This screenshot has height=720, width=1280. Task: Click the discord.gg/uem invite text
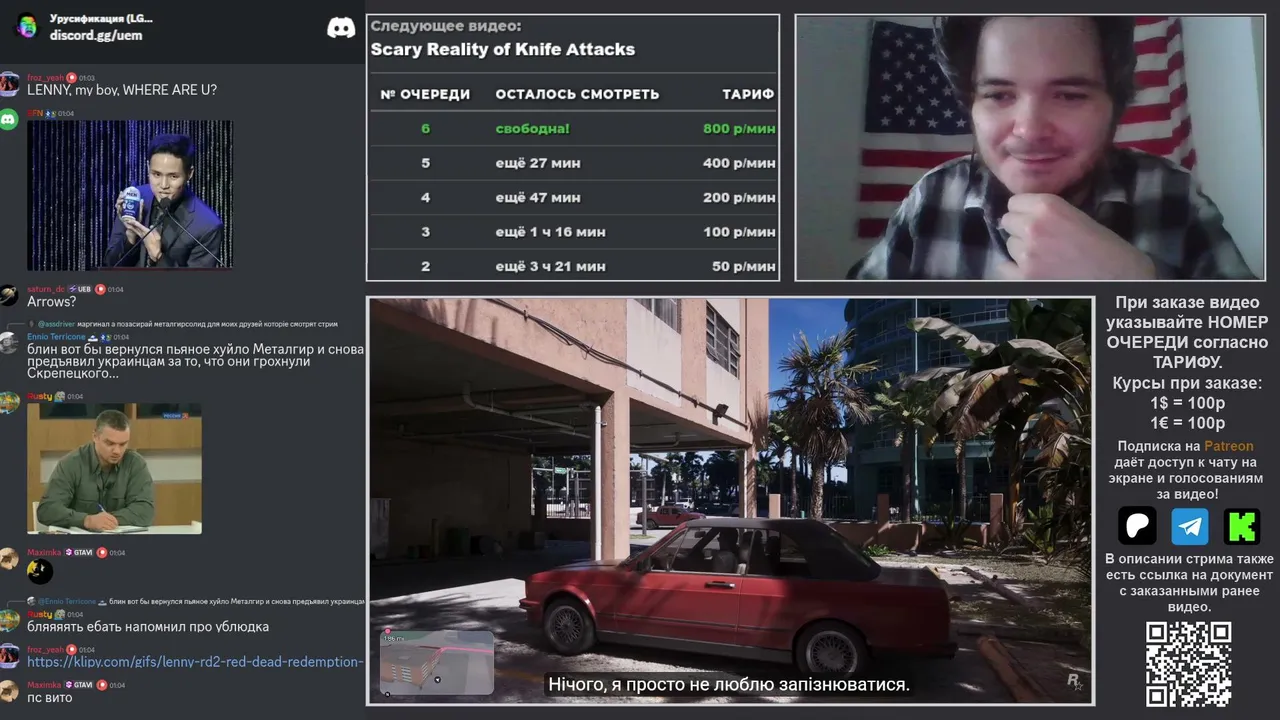(96, 35)
